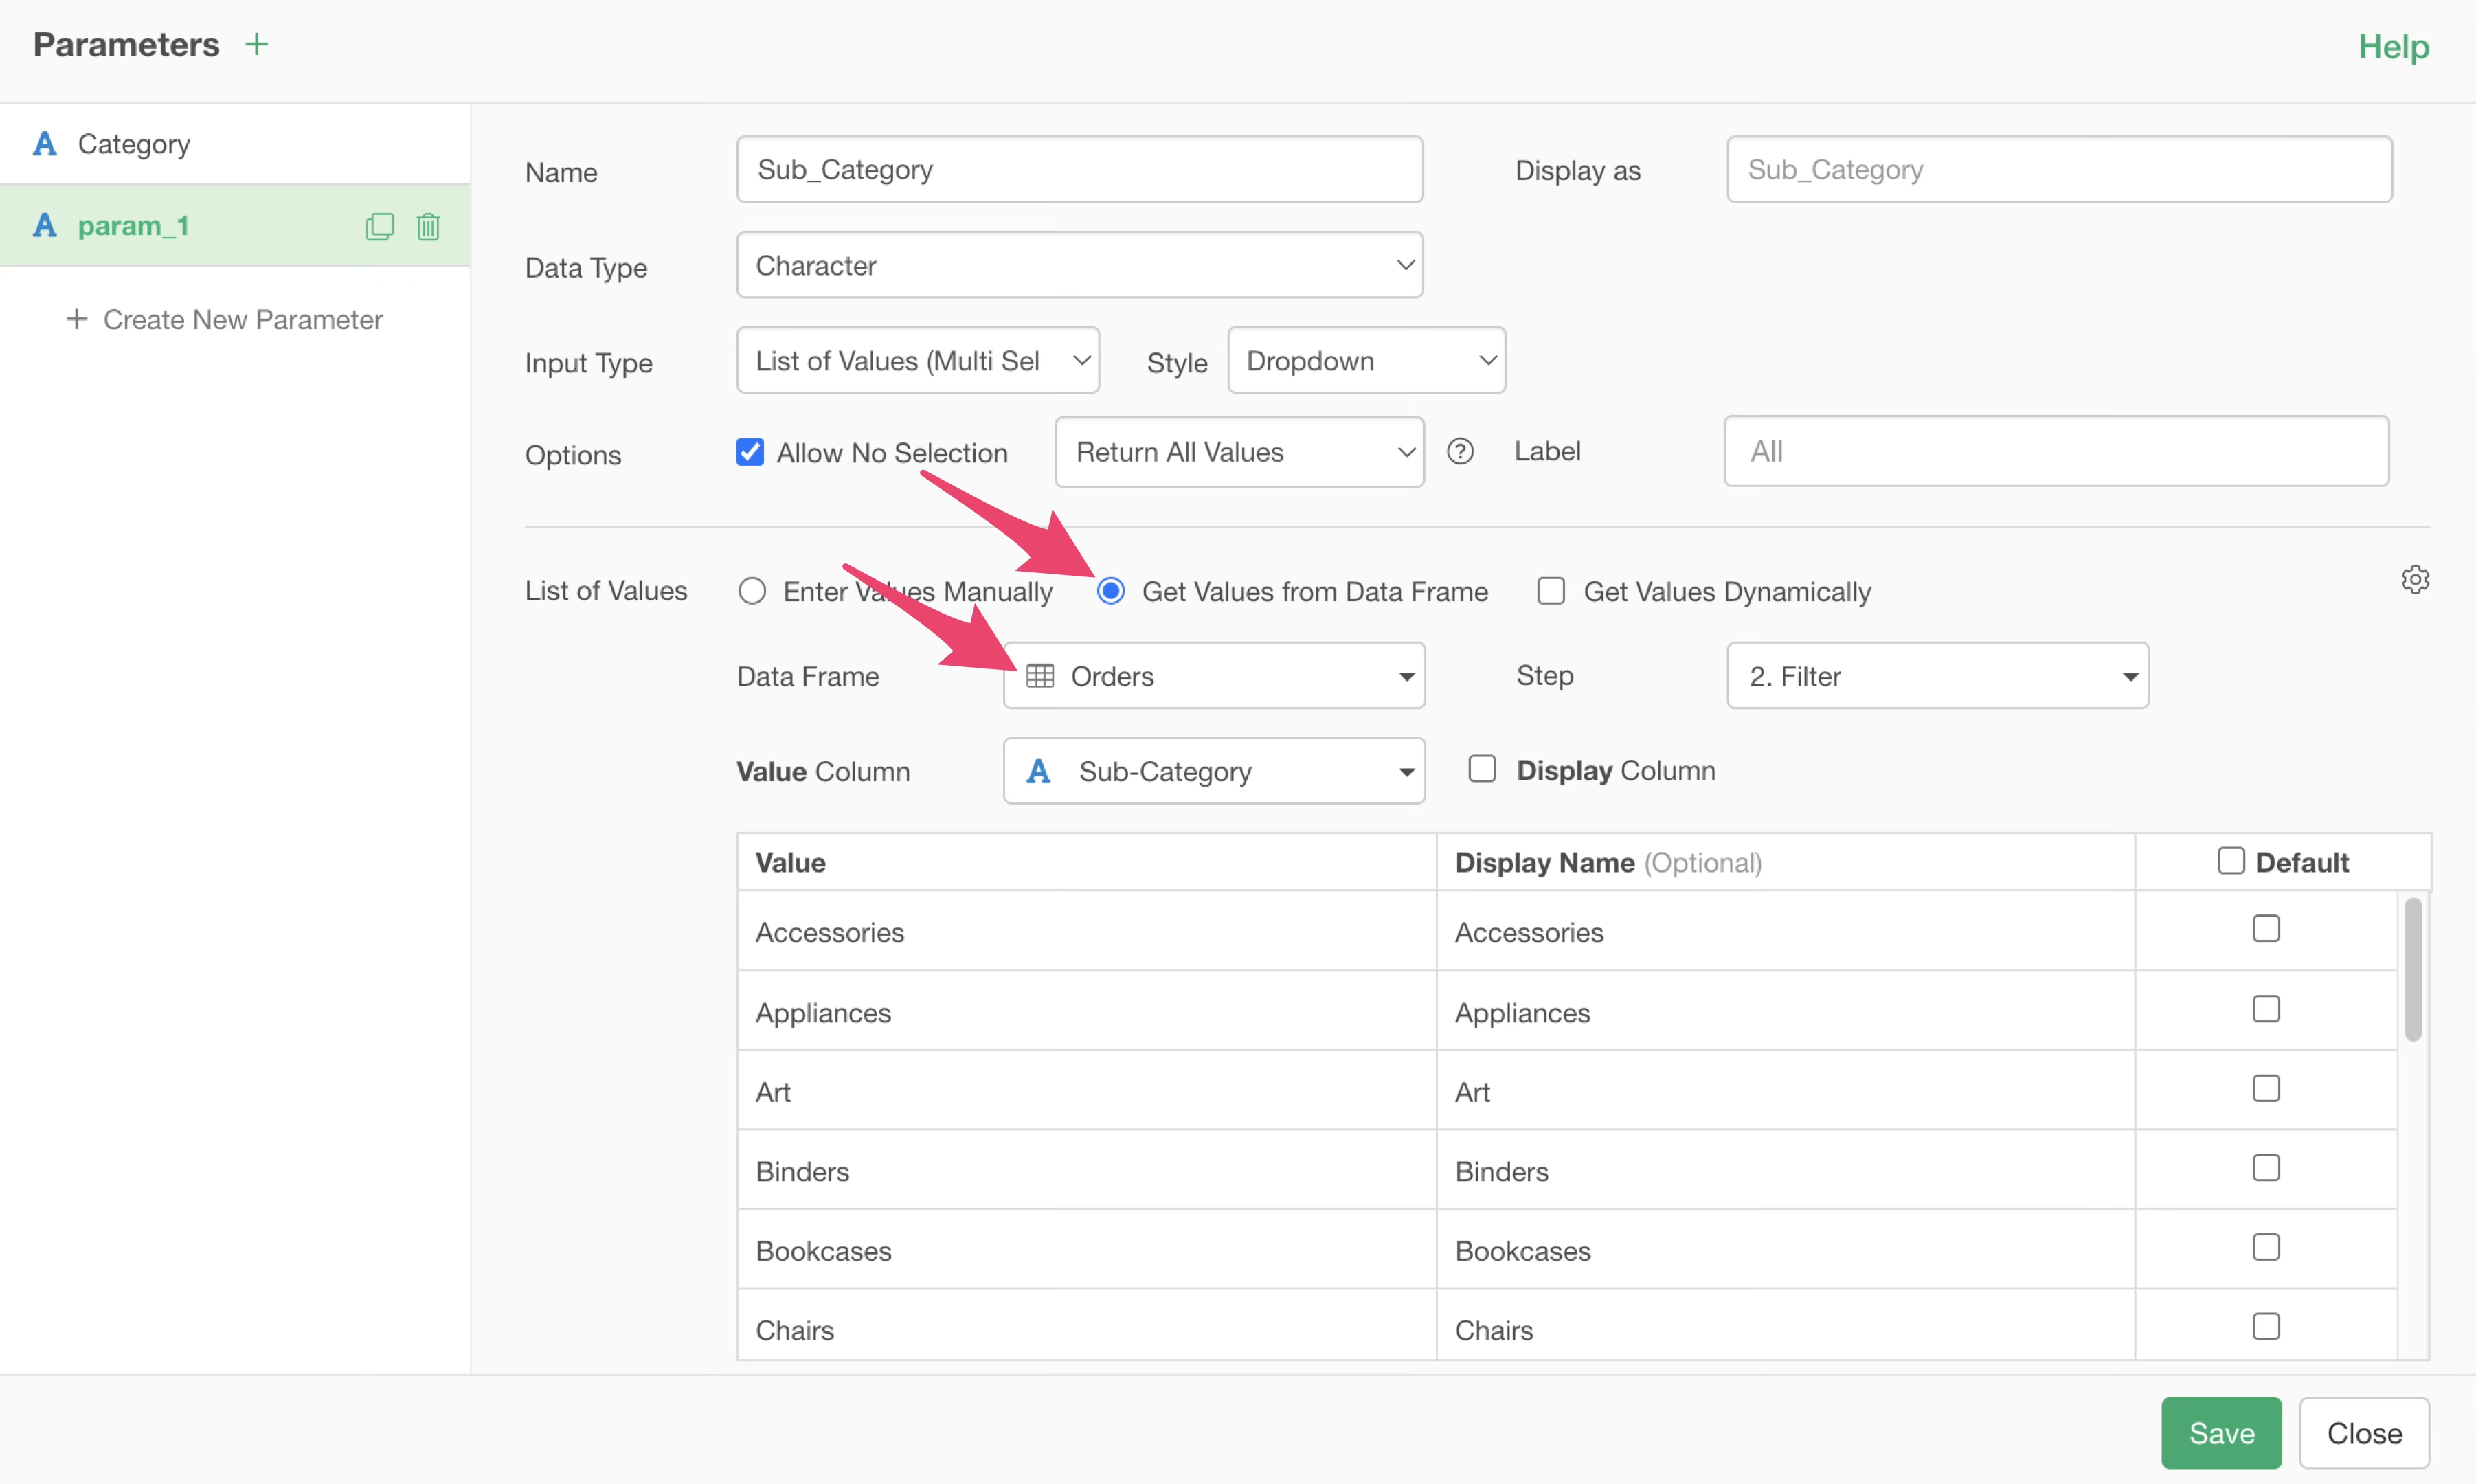
Task: Click the Label input field
Action: tap(2056, 451)
